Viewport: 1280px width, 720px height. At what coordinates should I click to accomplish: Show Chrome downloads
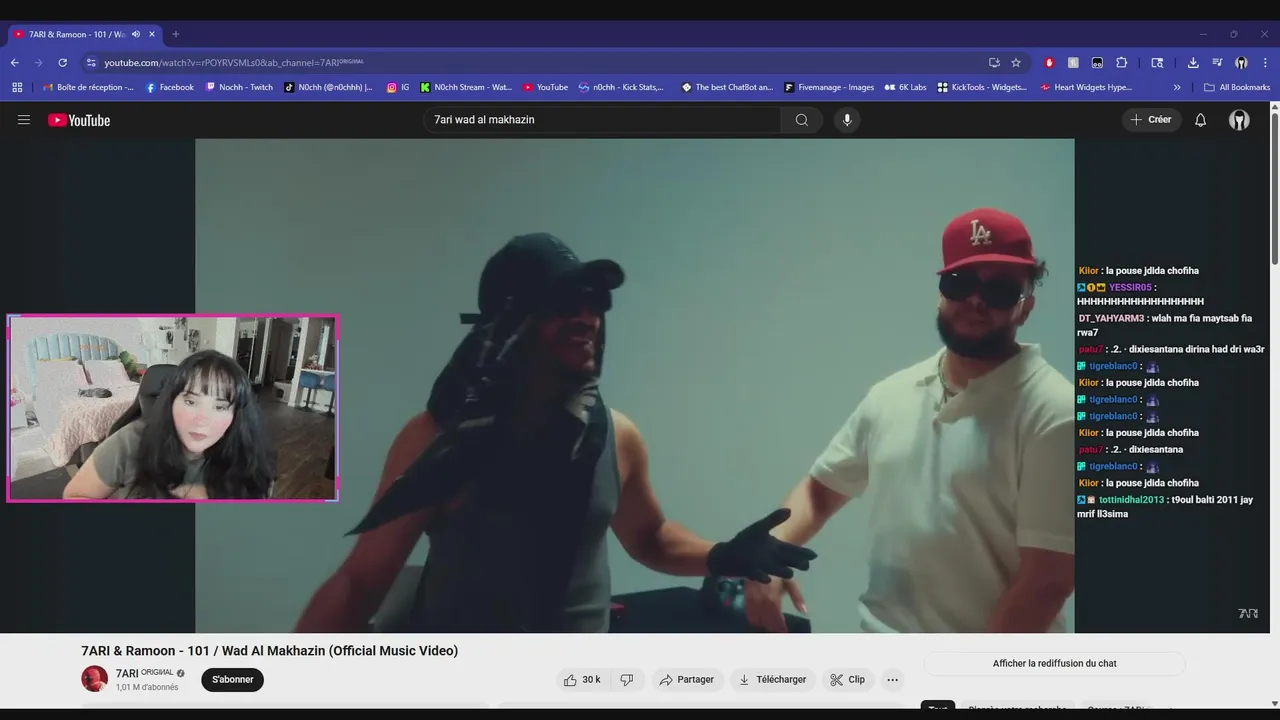(x=1193, y=62)
